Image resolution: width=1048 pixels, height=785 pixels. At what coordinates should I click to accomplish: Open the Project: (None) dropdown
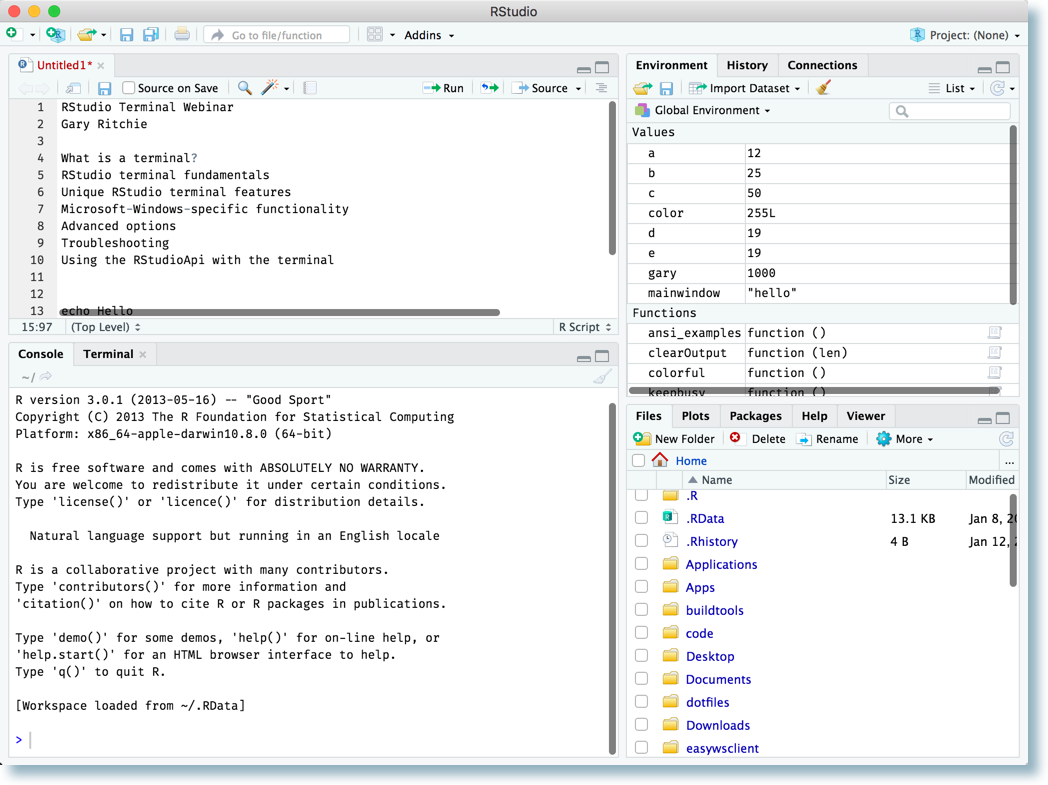[965, 35]
